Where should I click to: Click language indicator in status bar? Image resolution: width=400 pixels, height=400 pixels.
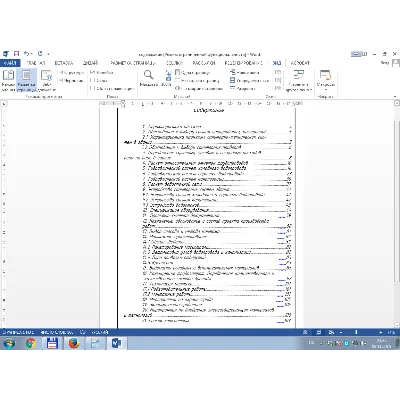100,332
